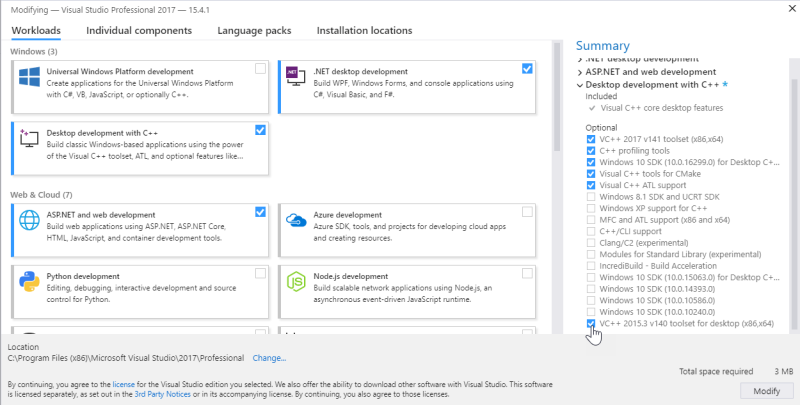
Task: Click the Universal Windows Platform development icon
Action: [29, 77]
